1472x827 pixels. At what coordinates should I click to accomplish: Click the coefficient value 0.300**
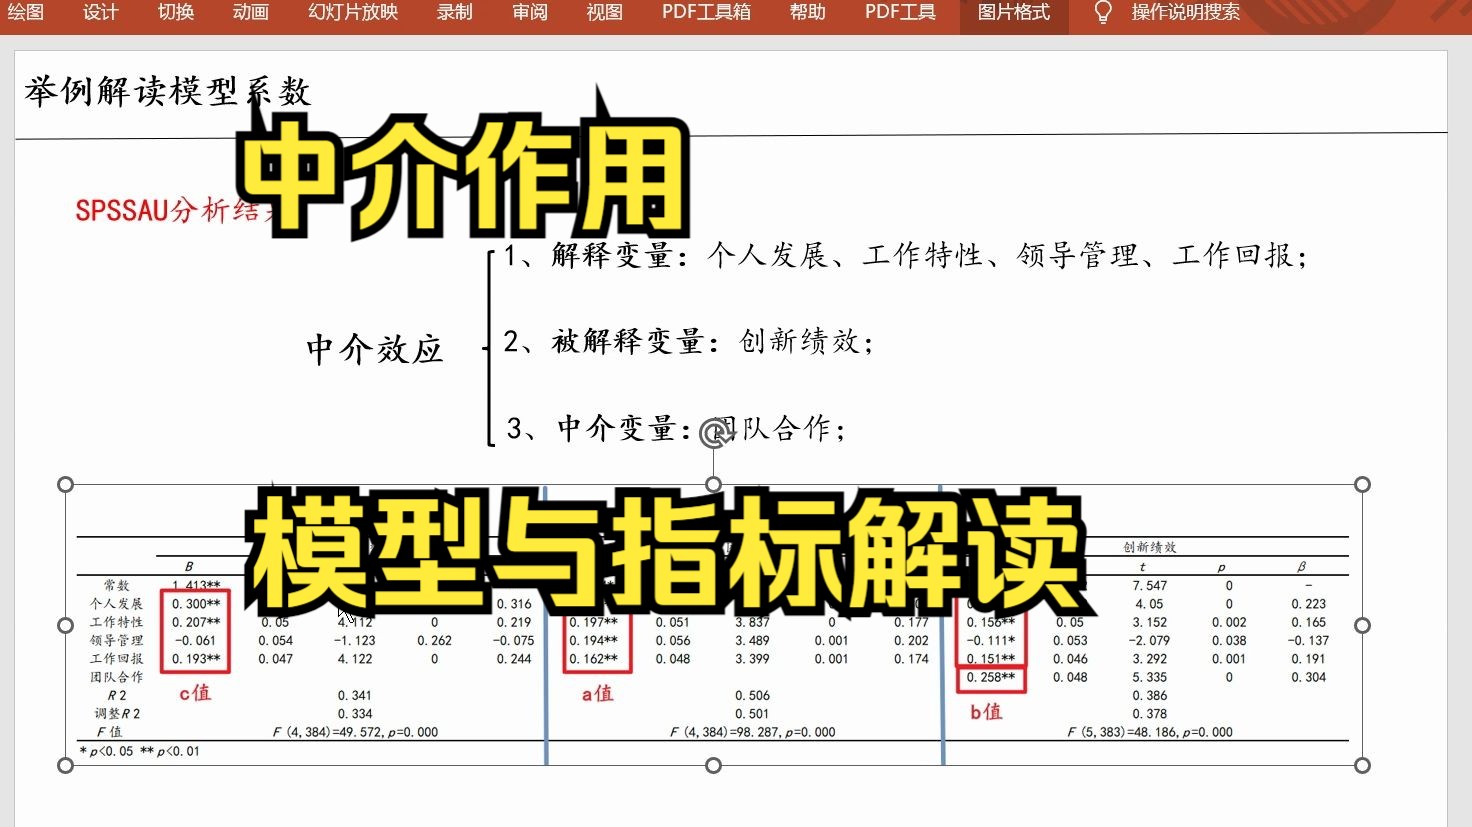196,604
